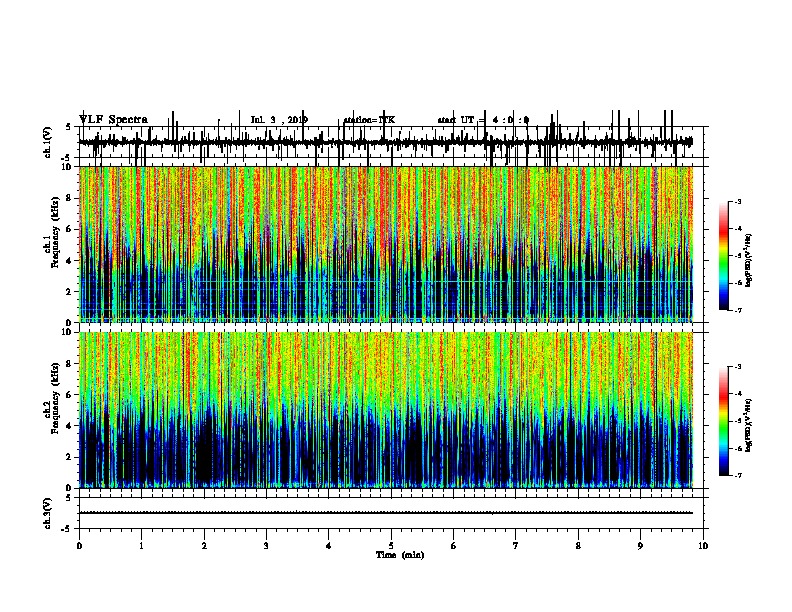Click time axis tick label "7"

[516, 546]
